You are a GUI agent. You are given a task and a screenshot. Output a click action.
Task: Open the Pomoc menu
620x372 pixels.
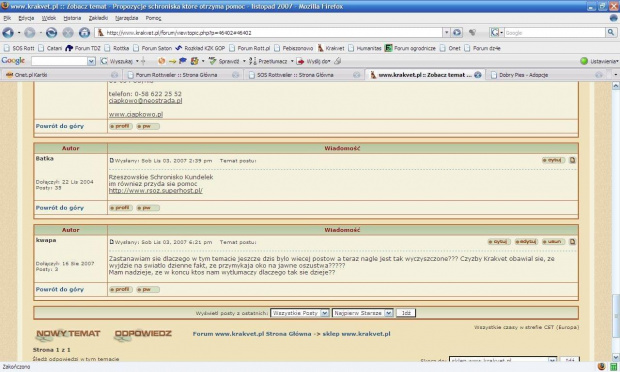pyautogui.click(x=153, y=18)
